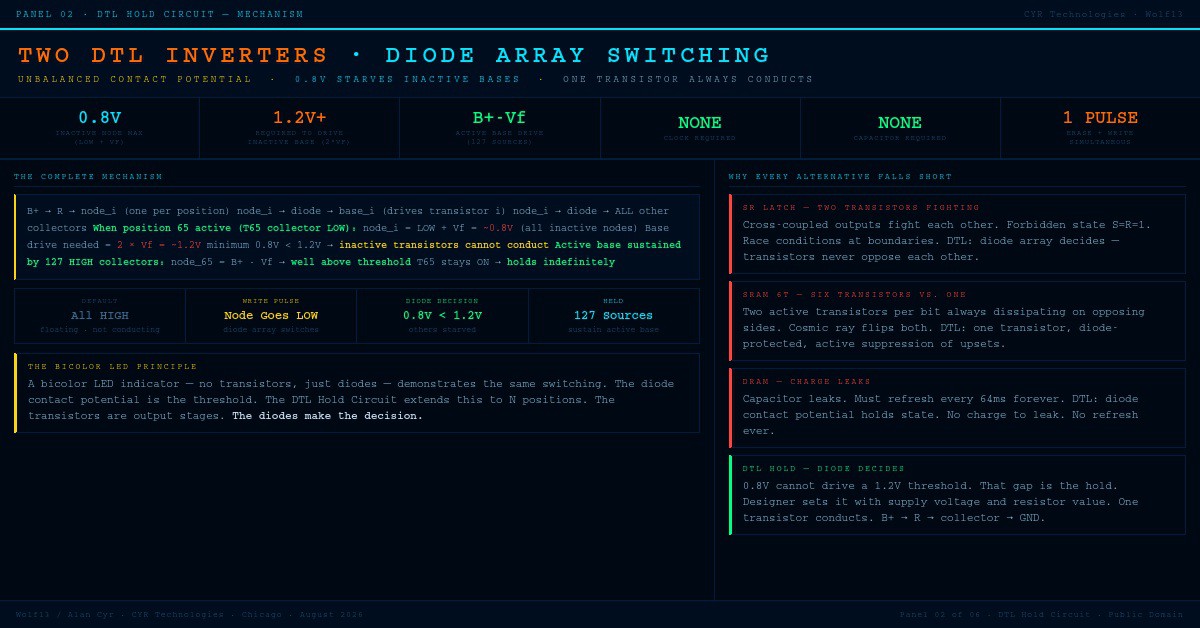1200x628 pixels.
Task: Click the DRAM charge leaks card
Action: [x=958, y=408]
